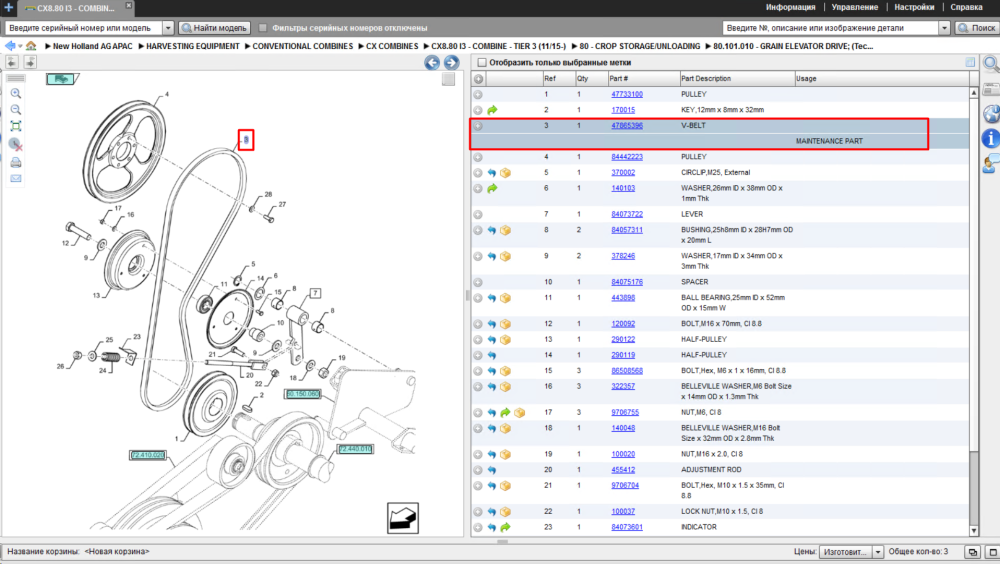1000x564 pixels.
Task: Click the Поиск search button
Action: point(976,28)
